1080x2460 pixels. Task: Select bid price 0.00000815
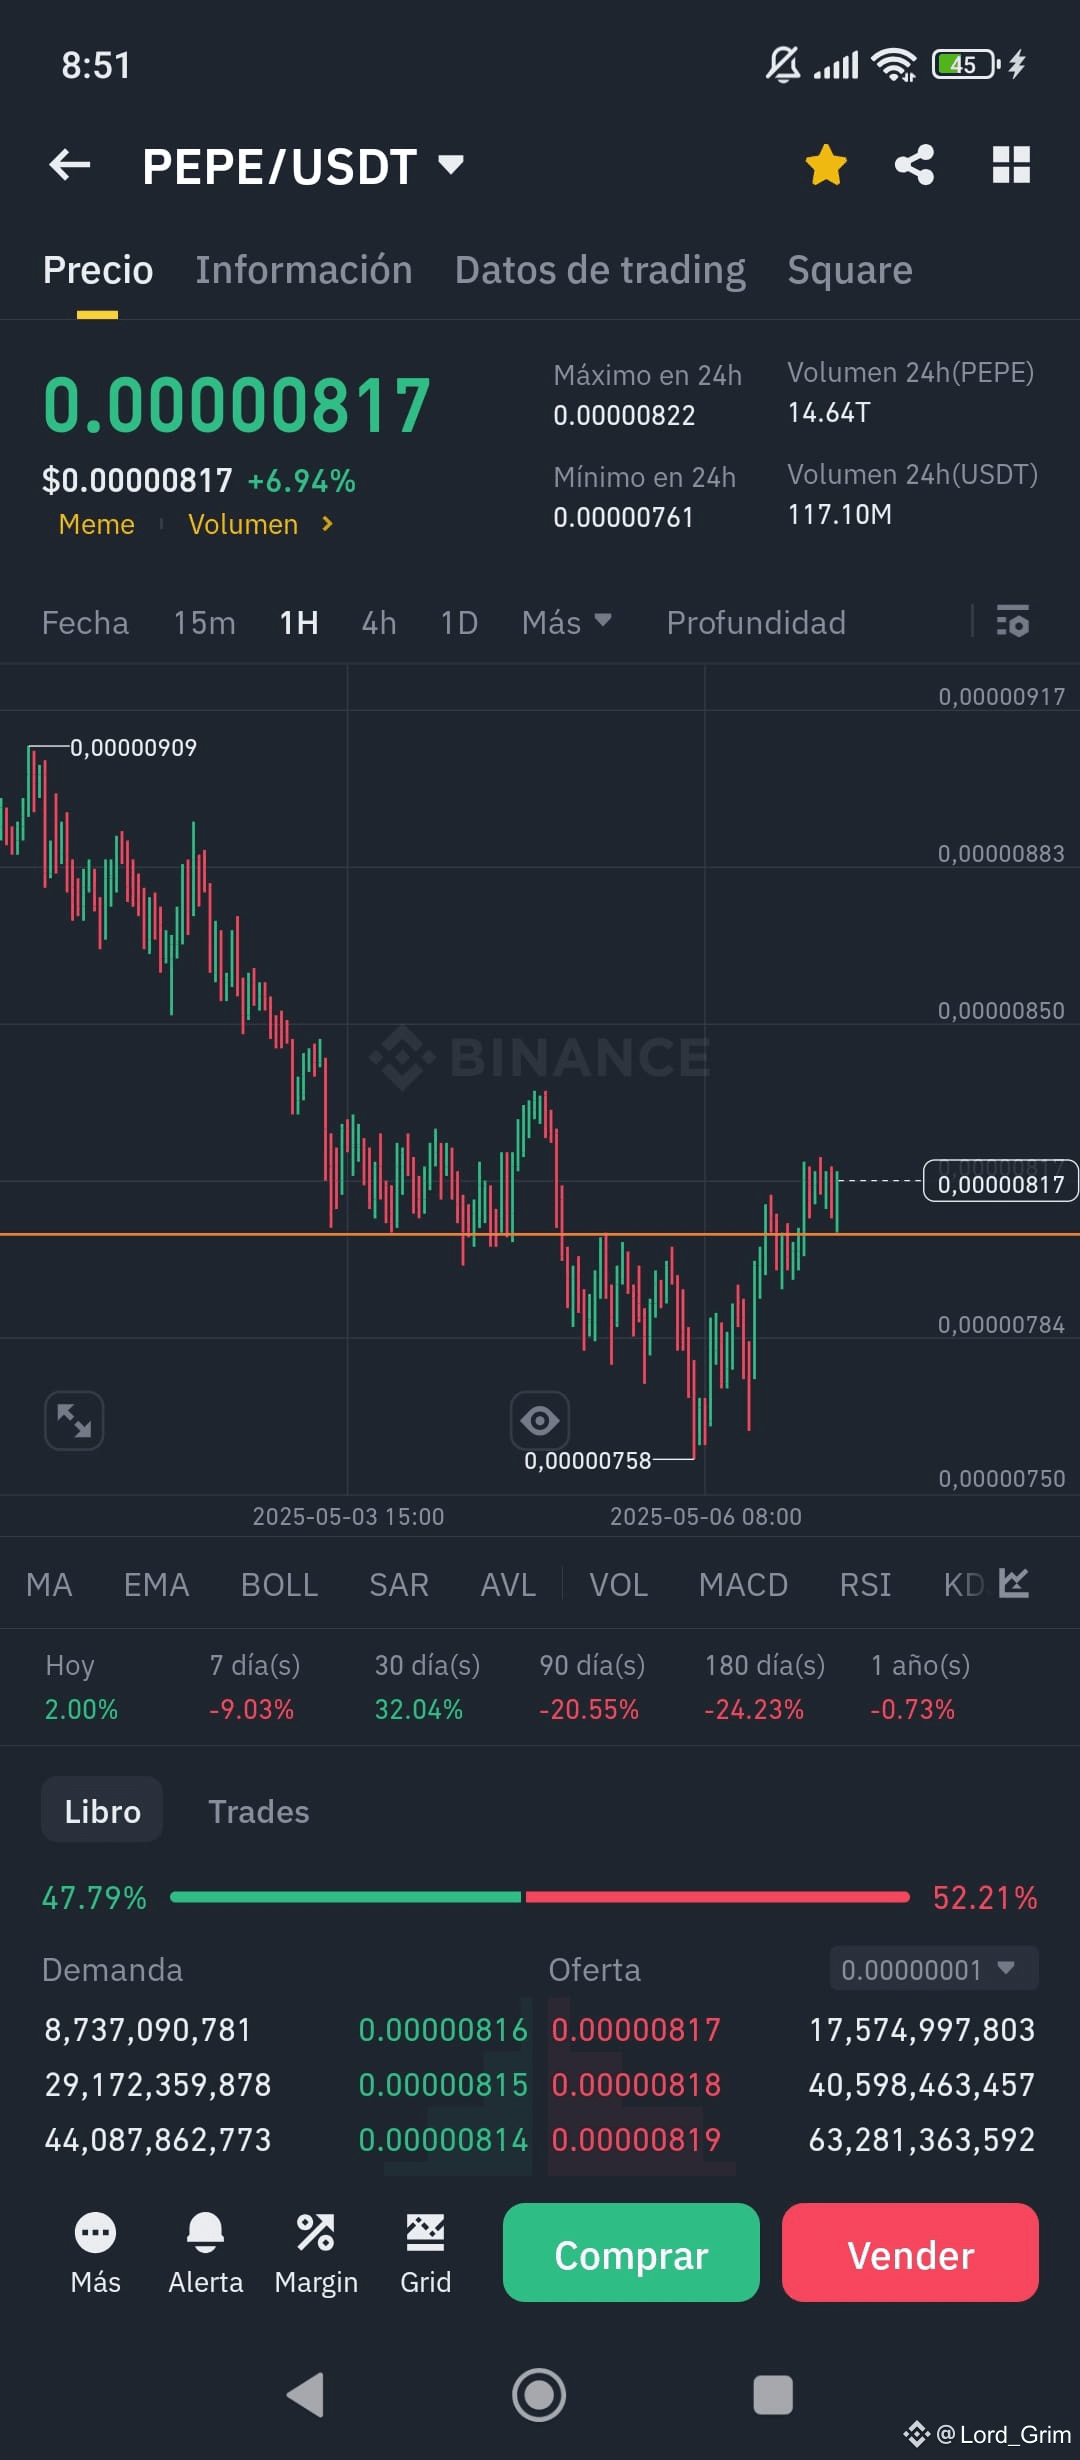pyautogui.click(x=443, y=2084)
